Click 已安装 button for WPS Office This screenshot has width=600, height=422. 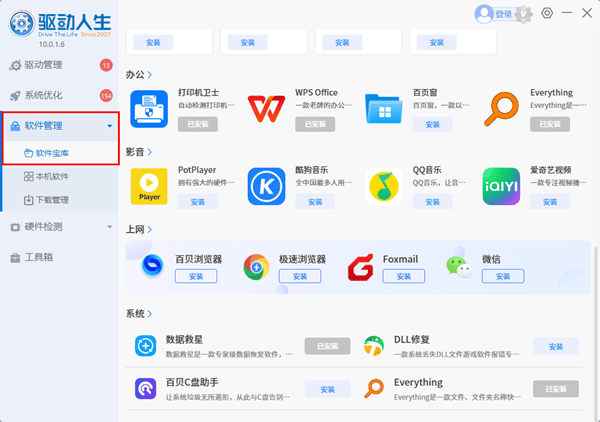tap(315, 124)
